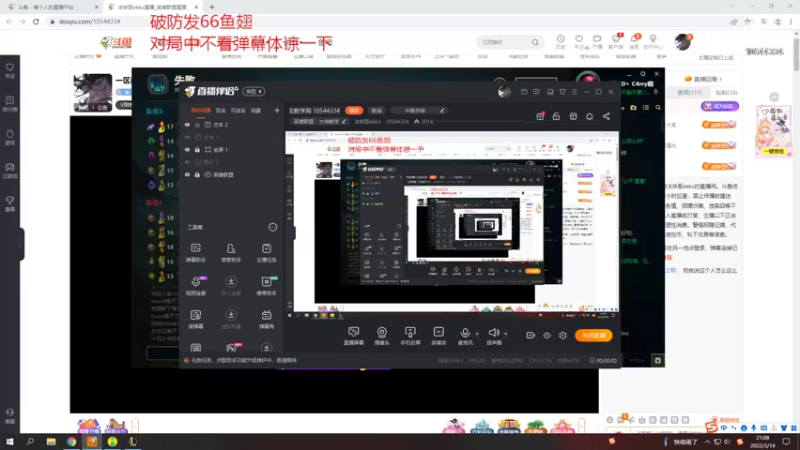Click 取消 cancel button beside save

(377, 111)
